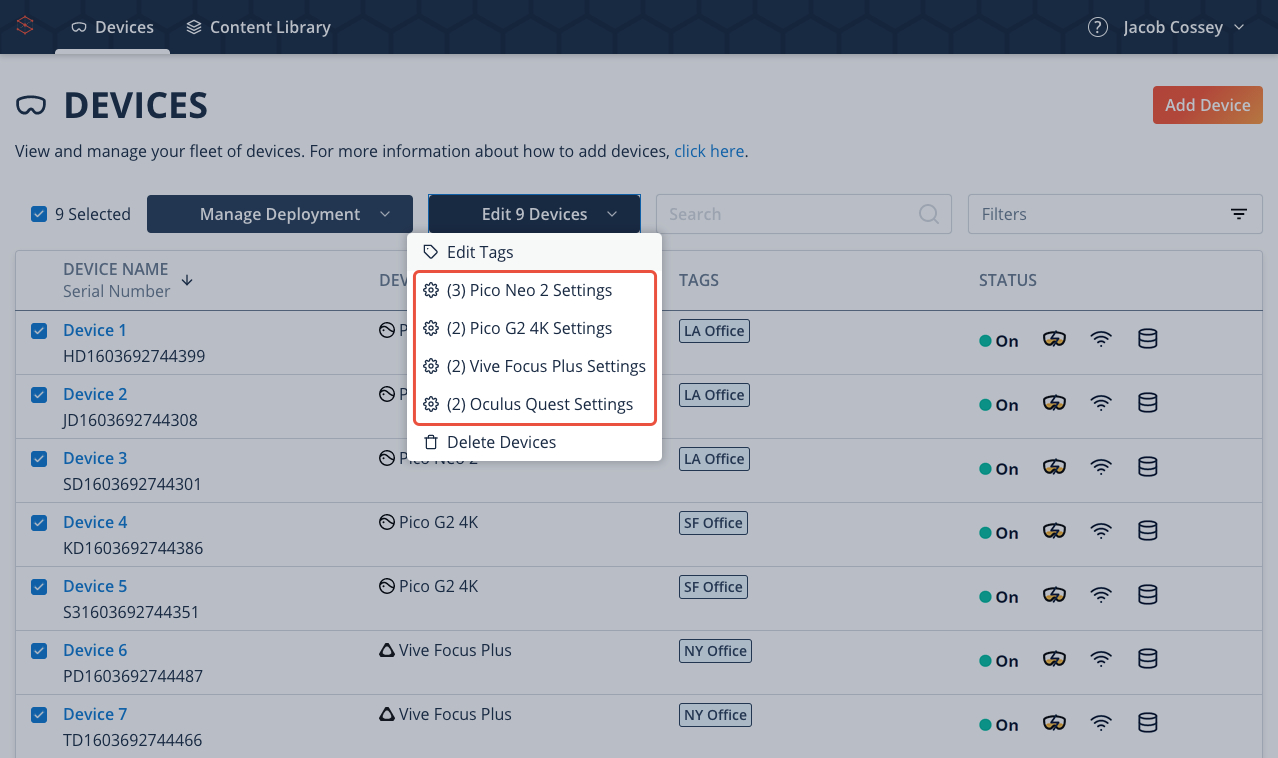Uncheck the Device 1 checkbox
The height and width of the screenshot is (758, 1278).
(39, 331)
